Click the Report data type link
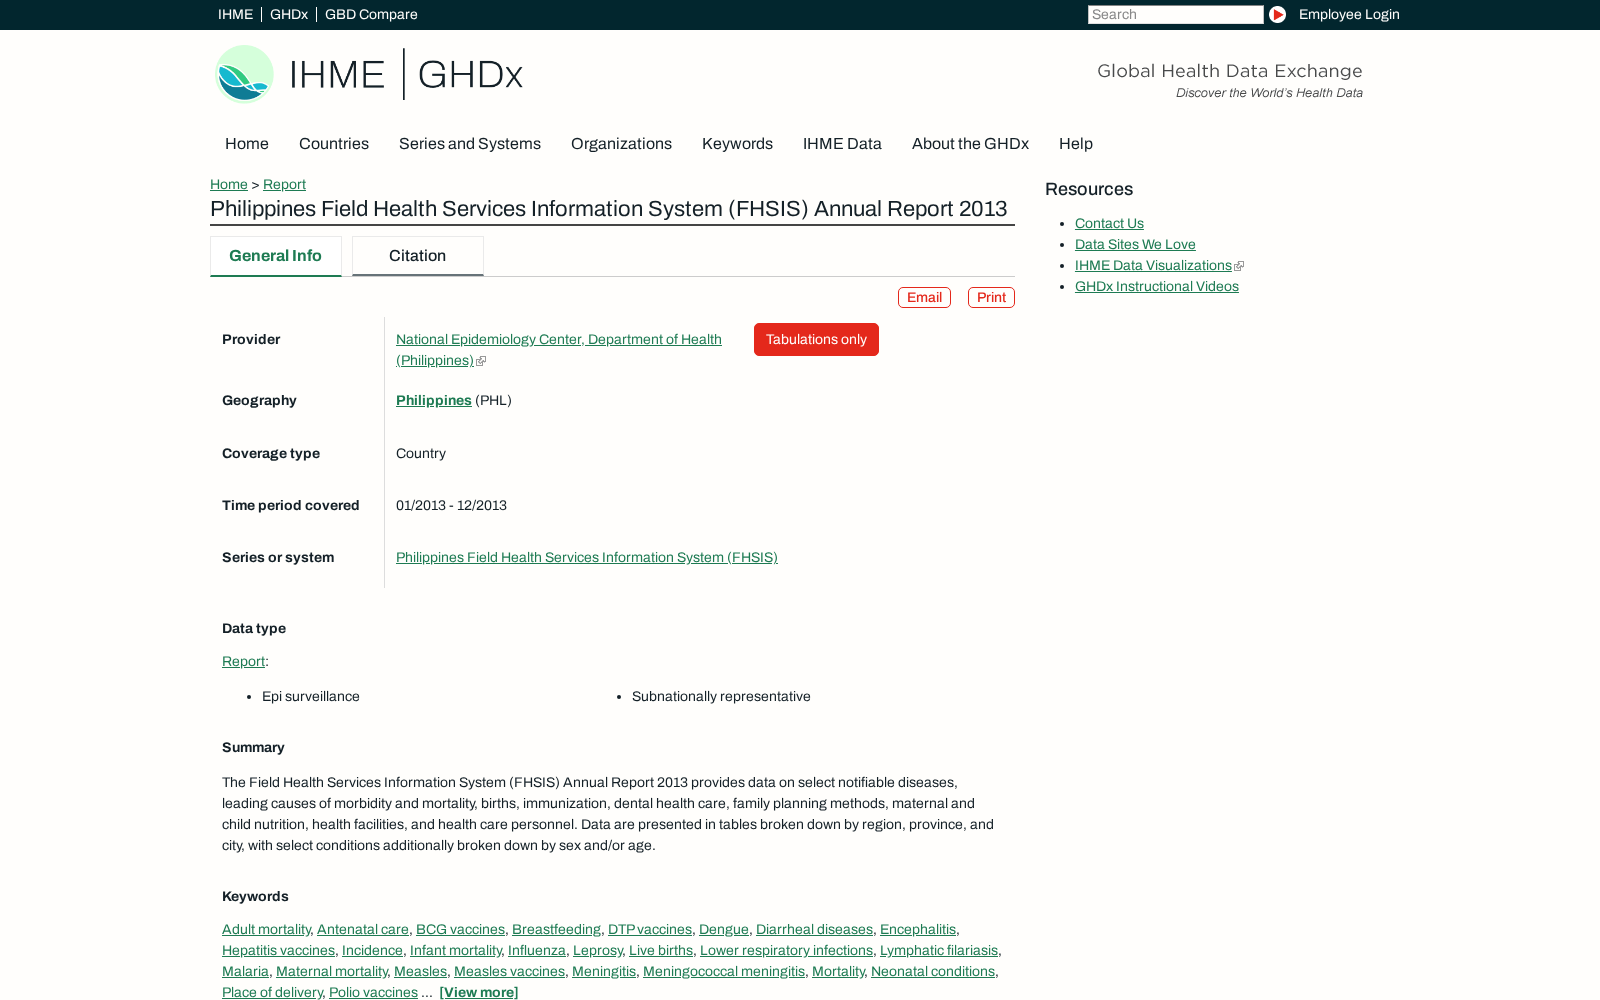This screenshot has width=1600, height=1000. pos(243,661)
